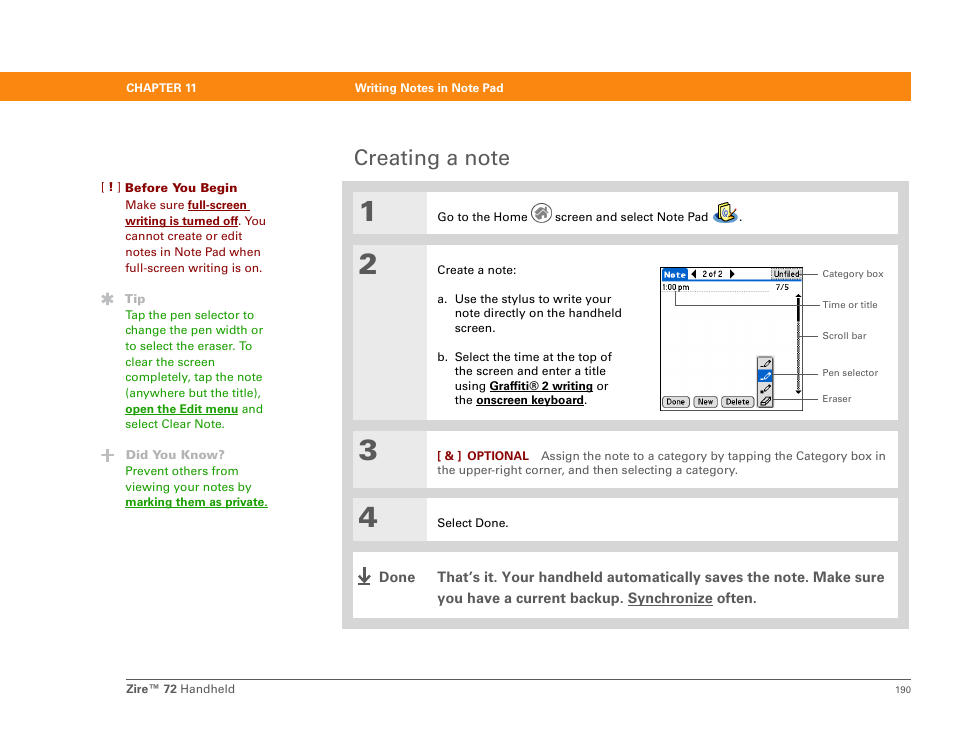Click the scroll bar down arrow
954x738 pixels.
point(798,392)
